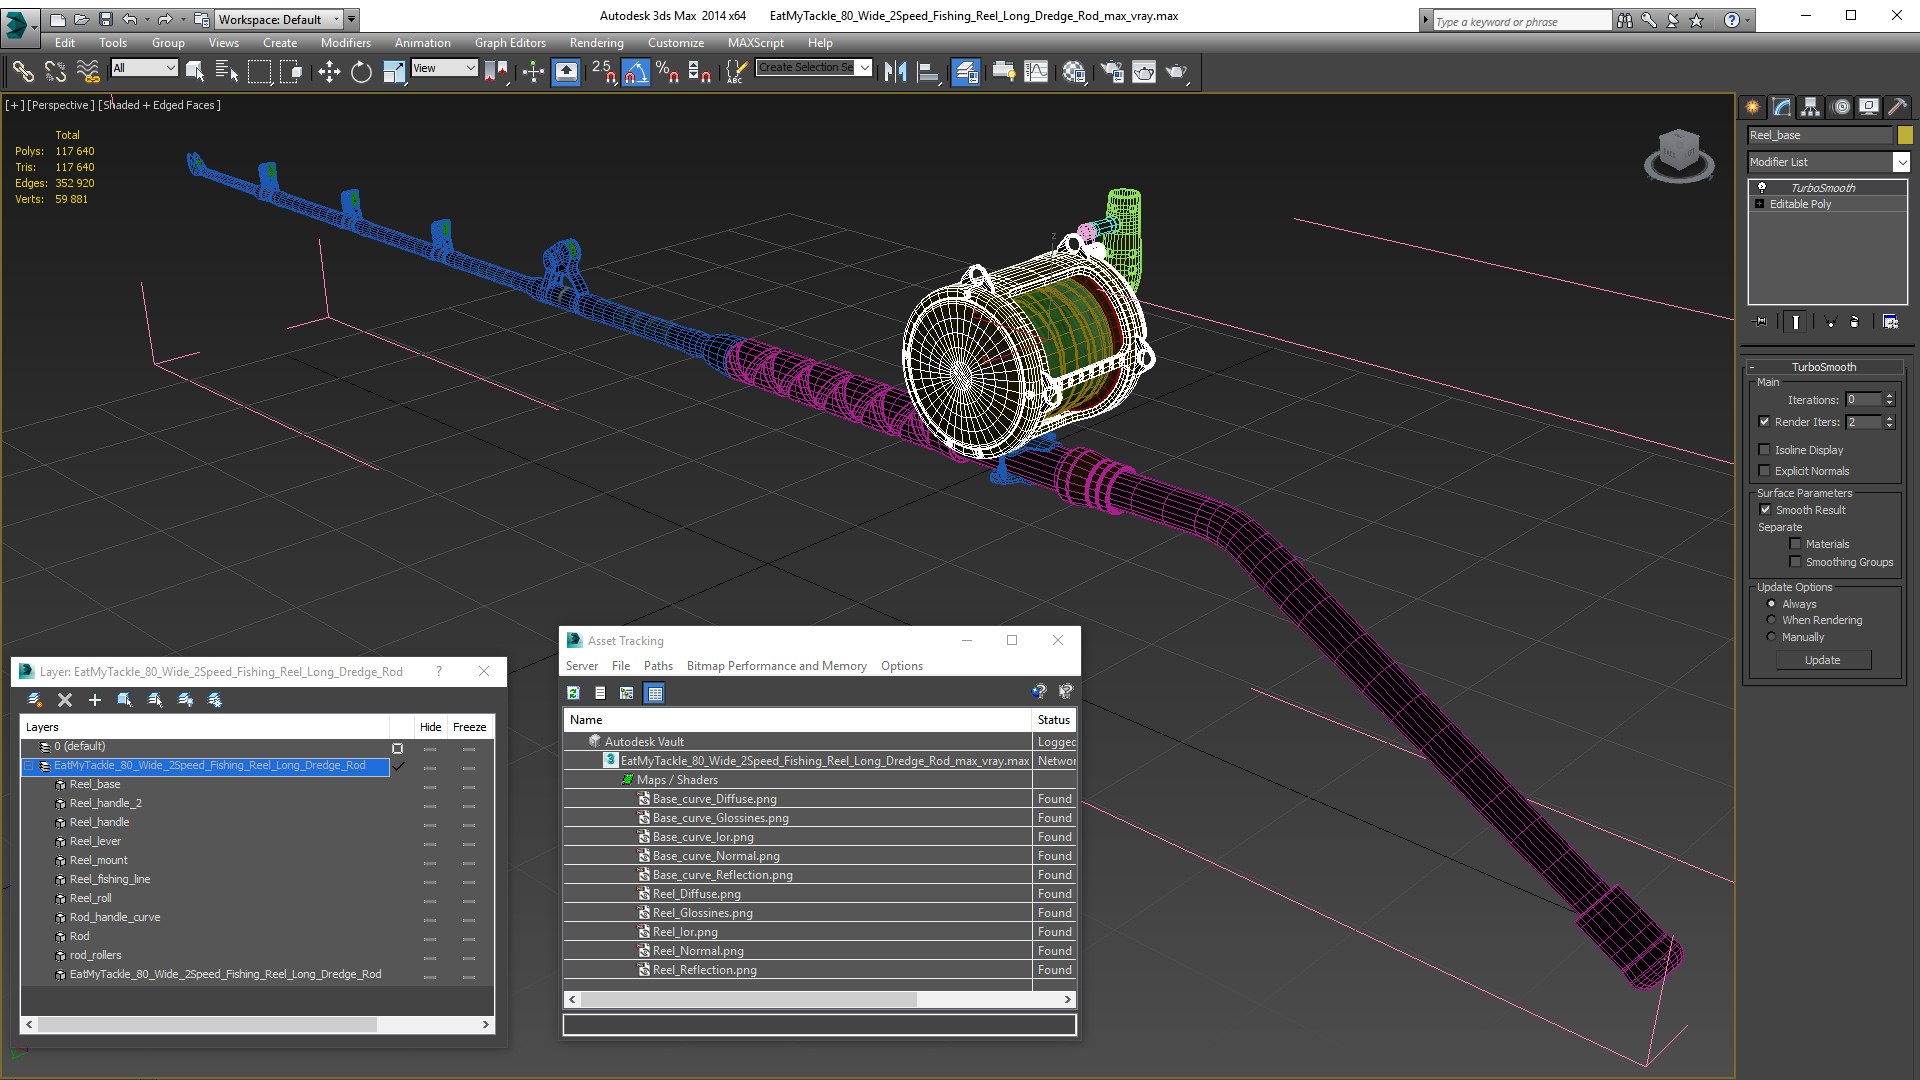The width and height of the screenshot is (1920, 1080).
Task: Click the Reel_base object name field
Action: tap(1820, 135)
